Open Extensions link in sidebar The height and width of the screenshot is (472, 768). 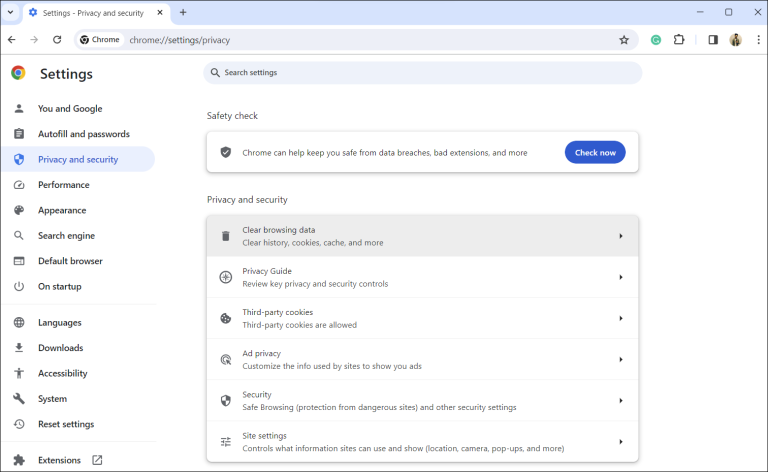60,460
